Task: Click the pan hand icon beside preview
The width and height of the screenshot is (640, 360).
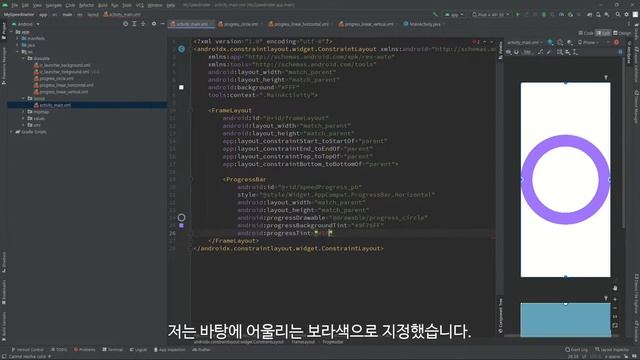Action: 615,288
